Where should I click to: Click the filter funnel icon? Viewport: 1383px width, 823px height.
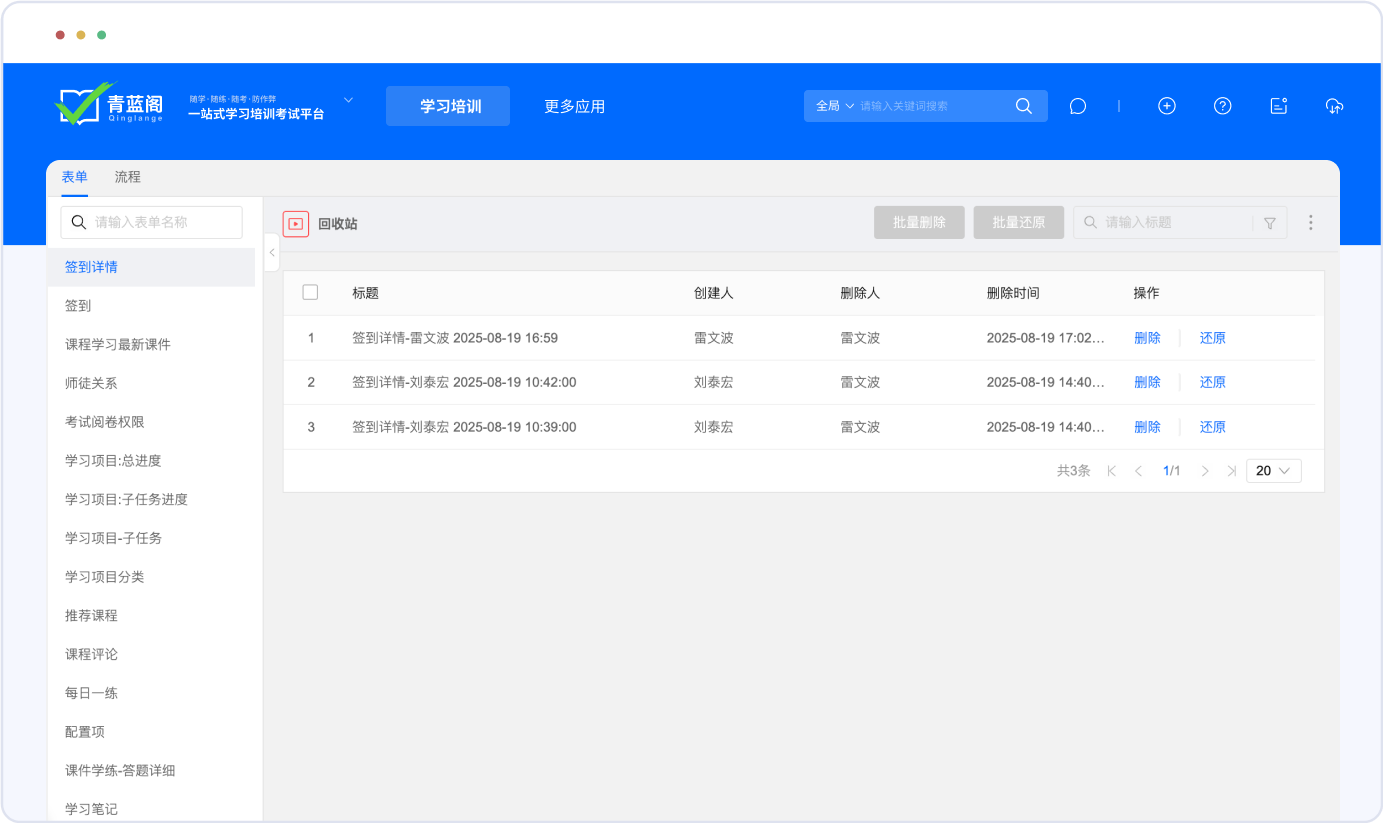(1270, 223)
